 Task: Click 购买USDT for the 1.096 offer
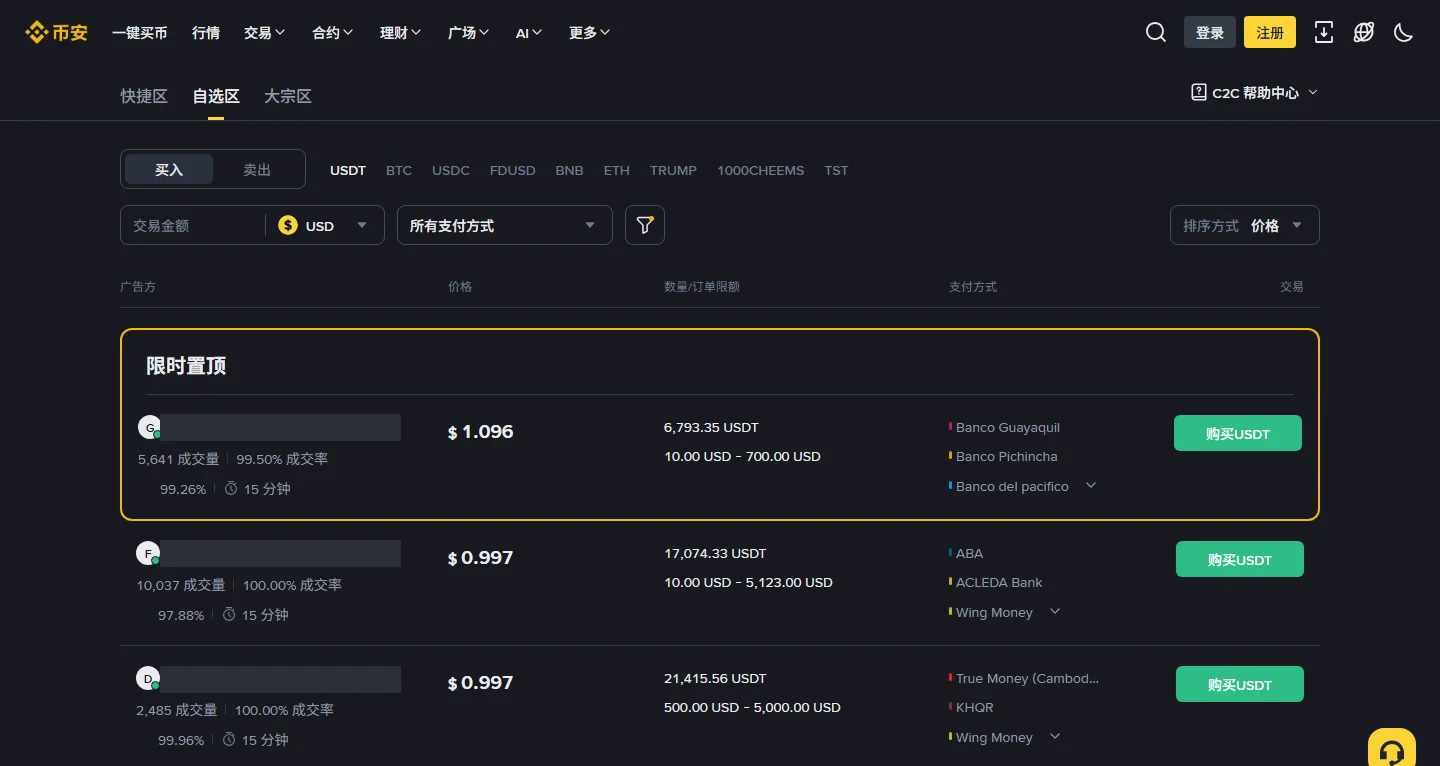[1238, 433]
